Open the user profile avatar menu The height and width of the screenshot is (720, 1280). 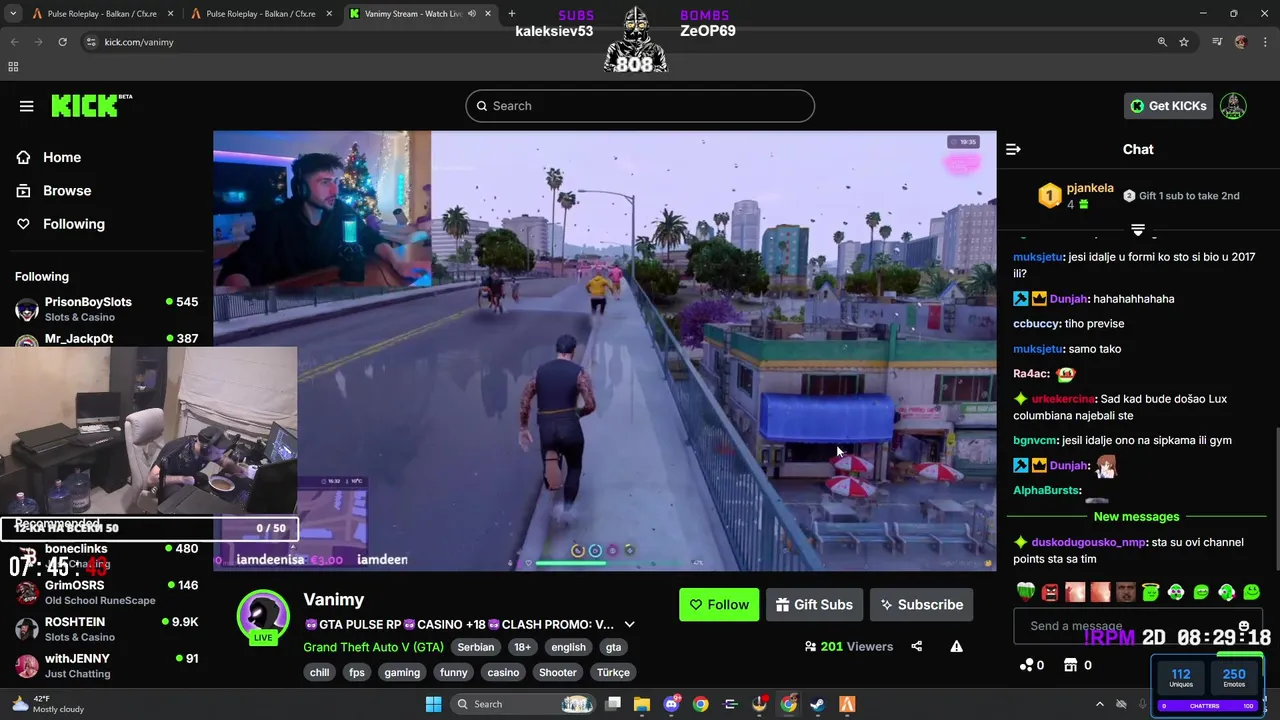(x=1233, y=106)
